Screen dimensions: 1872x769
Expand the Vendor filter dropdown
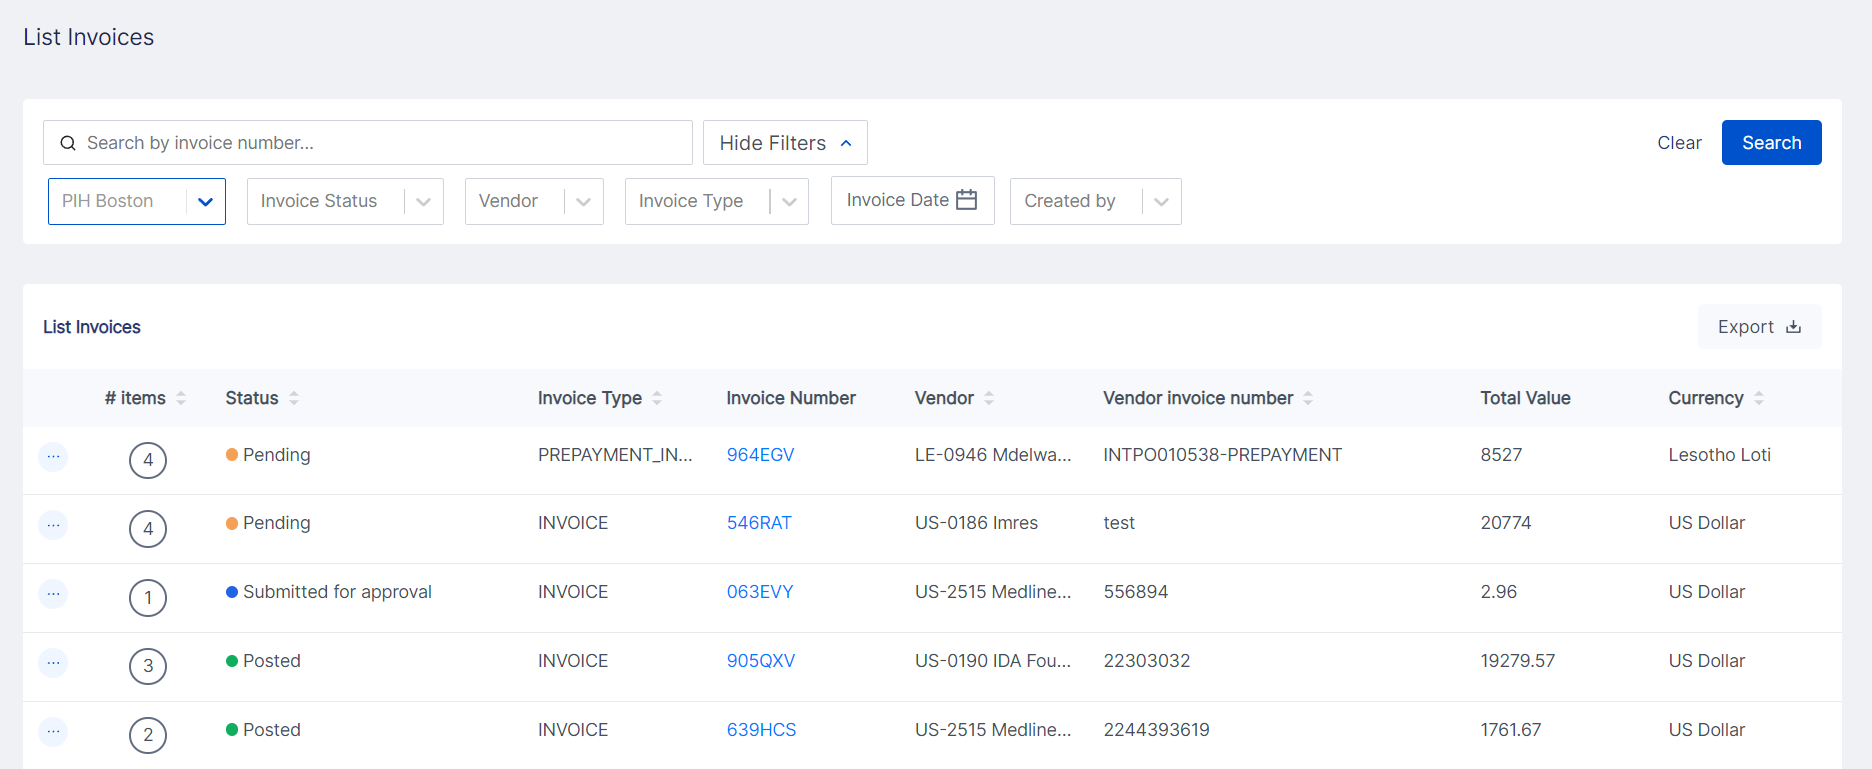pos(534,201)
